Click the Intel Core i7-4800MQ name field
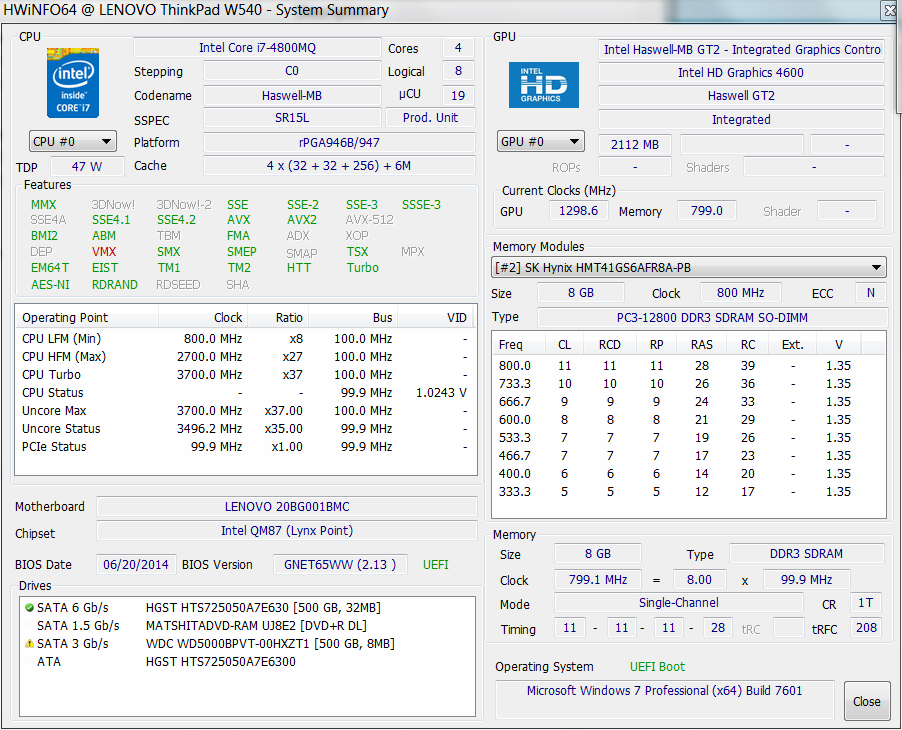Viewport: 902px width, 730px height. [x=257, y=48]
